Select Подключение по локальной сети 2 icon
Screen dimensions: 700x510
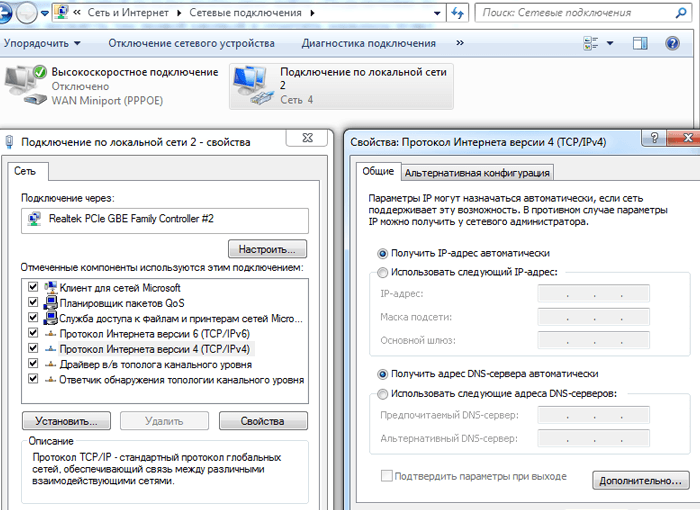click(x=252, y=85)
